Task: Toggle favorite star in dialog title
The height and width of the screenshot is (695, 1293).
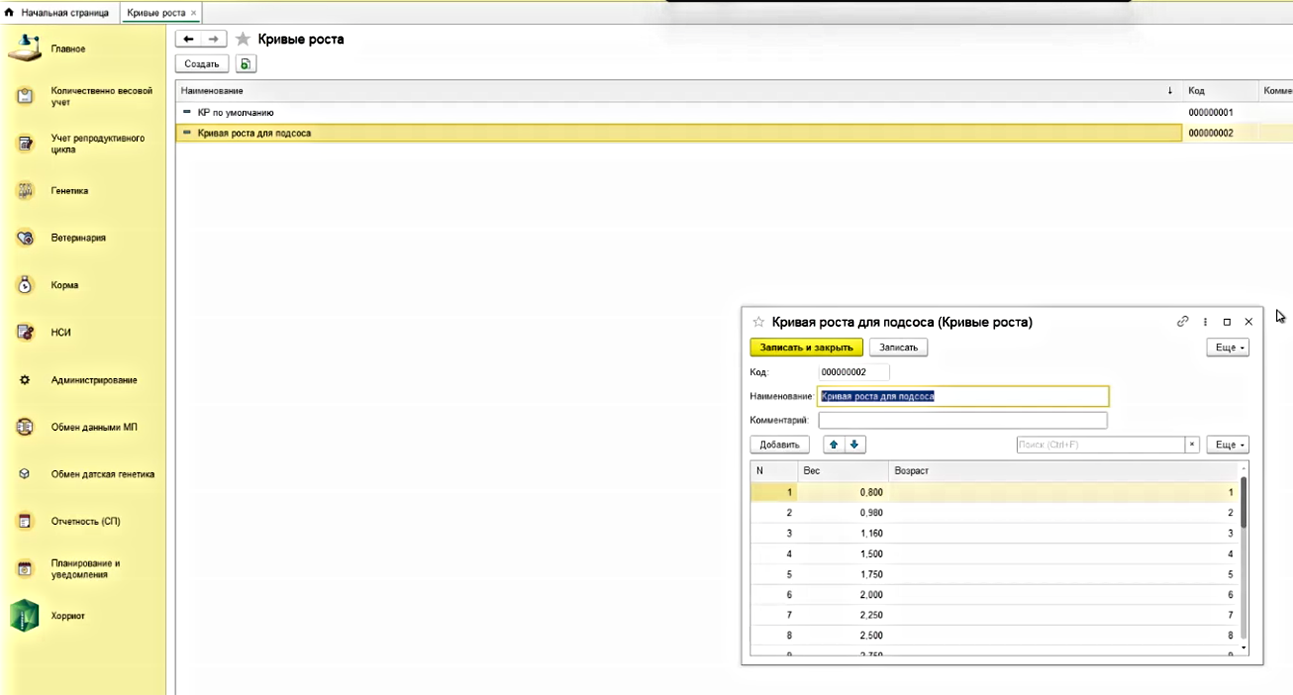Action: (758, 322)
